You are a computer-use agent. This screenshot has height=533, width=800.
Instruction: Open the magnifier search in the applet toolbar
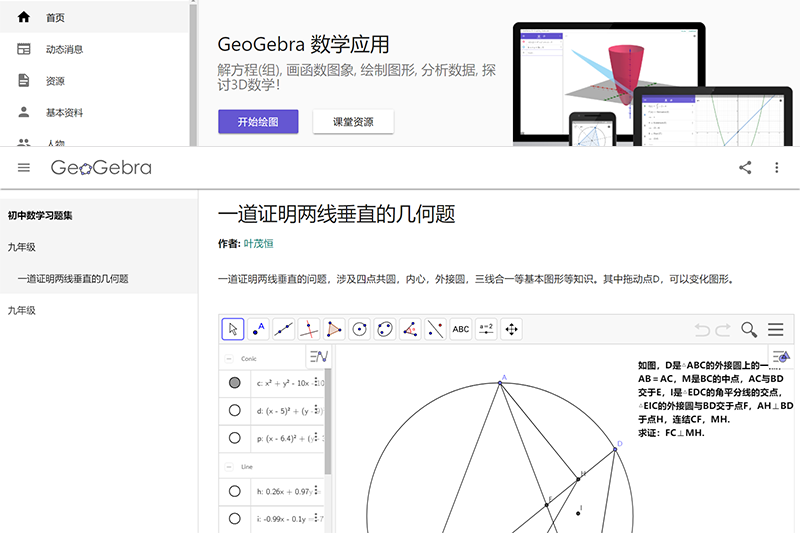coord(748,329)
